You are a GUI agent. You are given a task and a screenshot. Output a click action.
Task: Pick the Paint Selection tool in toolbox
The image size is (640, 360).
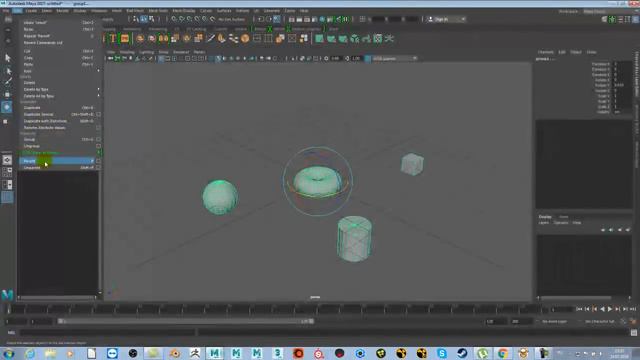(x=7, y=82)
